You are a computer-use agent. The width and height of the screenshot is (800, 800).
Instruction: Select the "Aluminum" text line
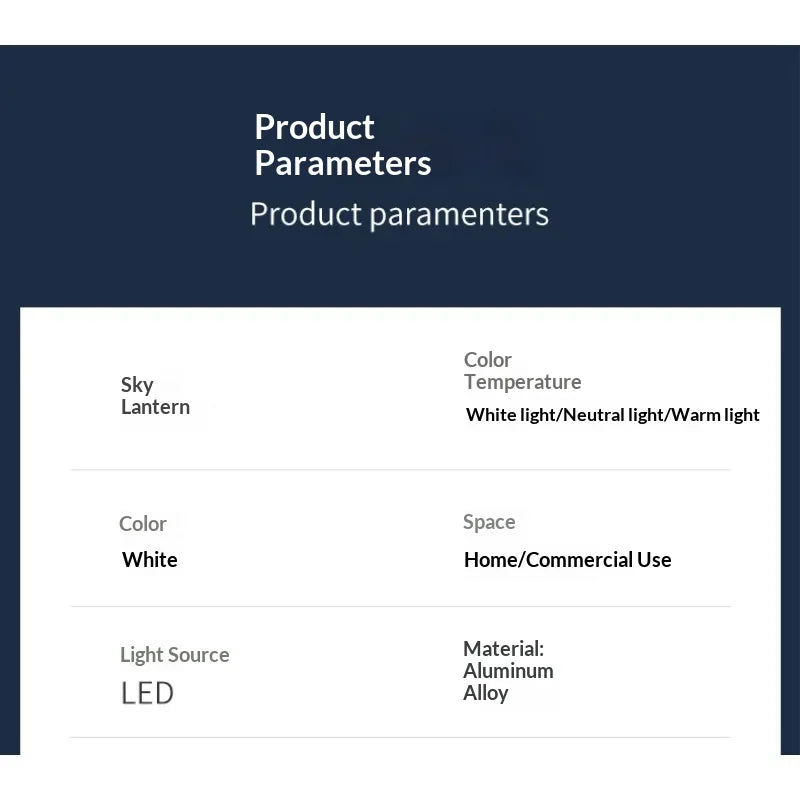tap(508, 671)
